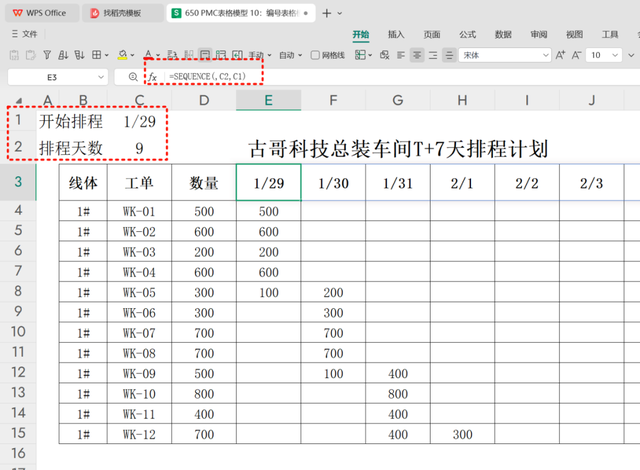Open the borders dropdown arrow
The image size is (640, 470).
pyautogui.click(x=107, y=55)
